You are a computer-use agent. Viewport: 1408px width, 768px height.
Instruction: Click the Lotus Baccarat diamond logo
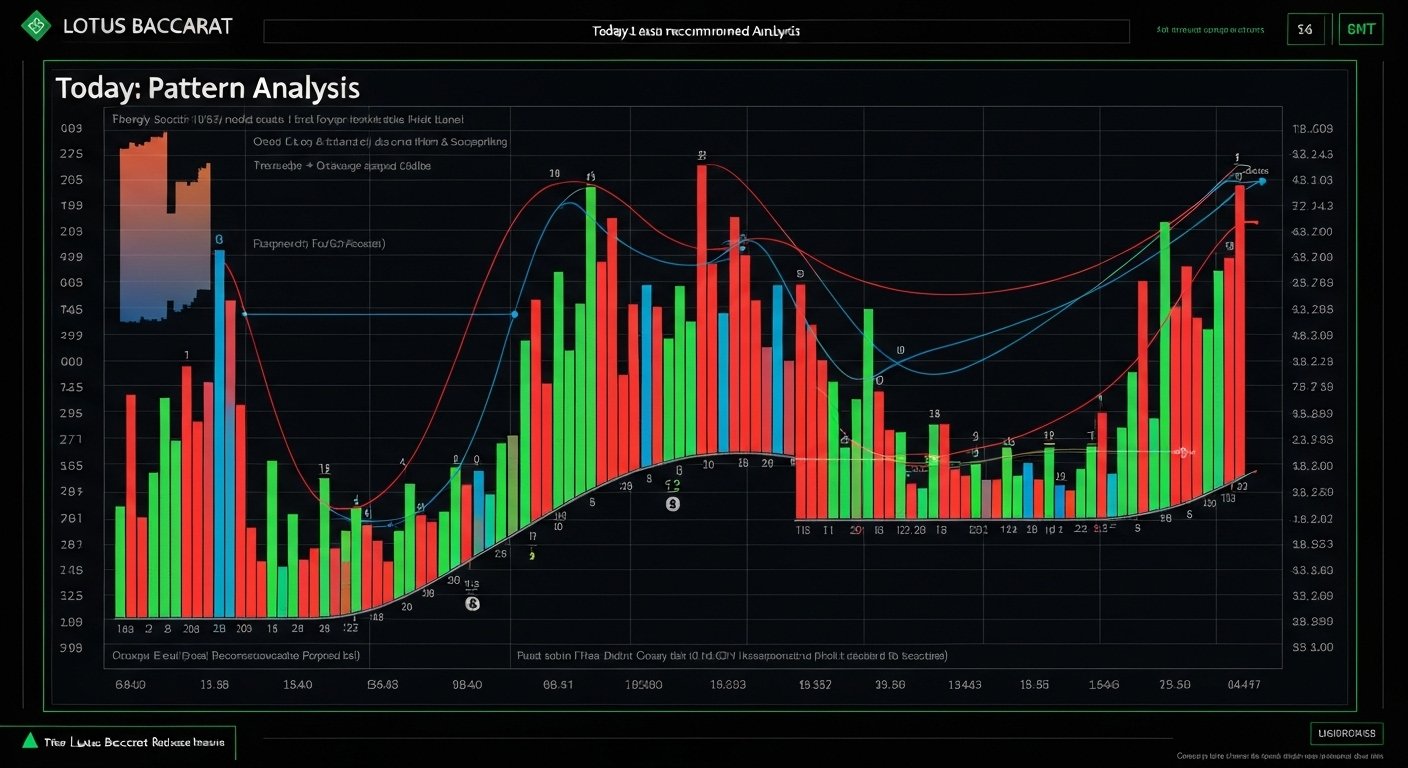click(x=36, y=25)
